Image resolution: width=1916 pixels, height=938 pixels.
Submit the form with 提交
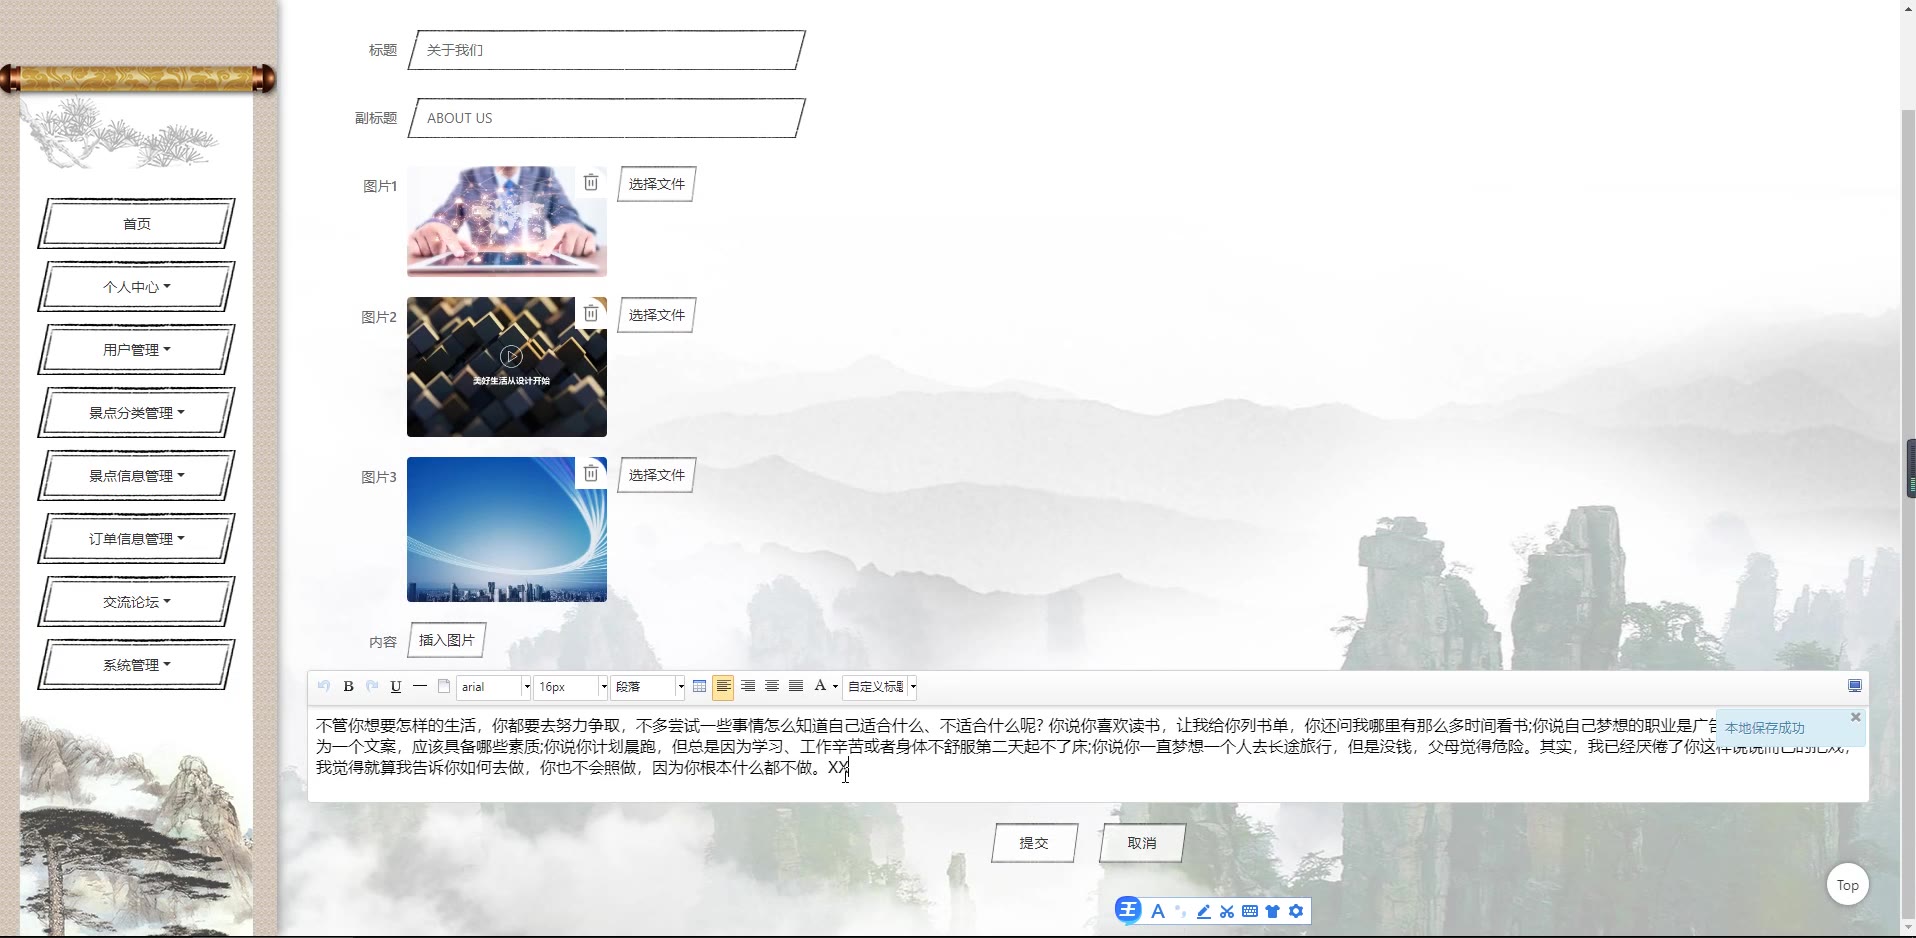pos(1034,843)
